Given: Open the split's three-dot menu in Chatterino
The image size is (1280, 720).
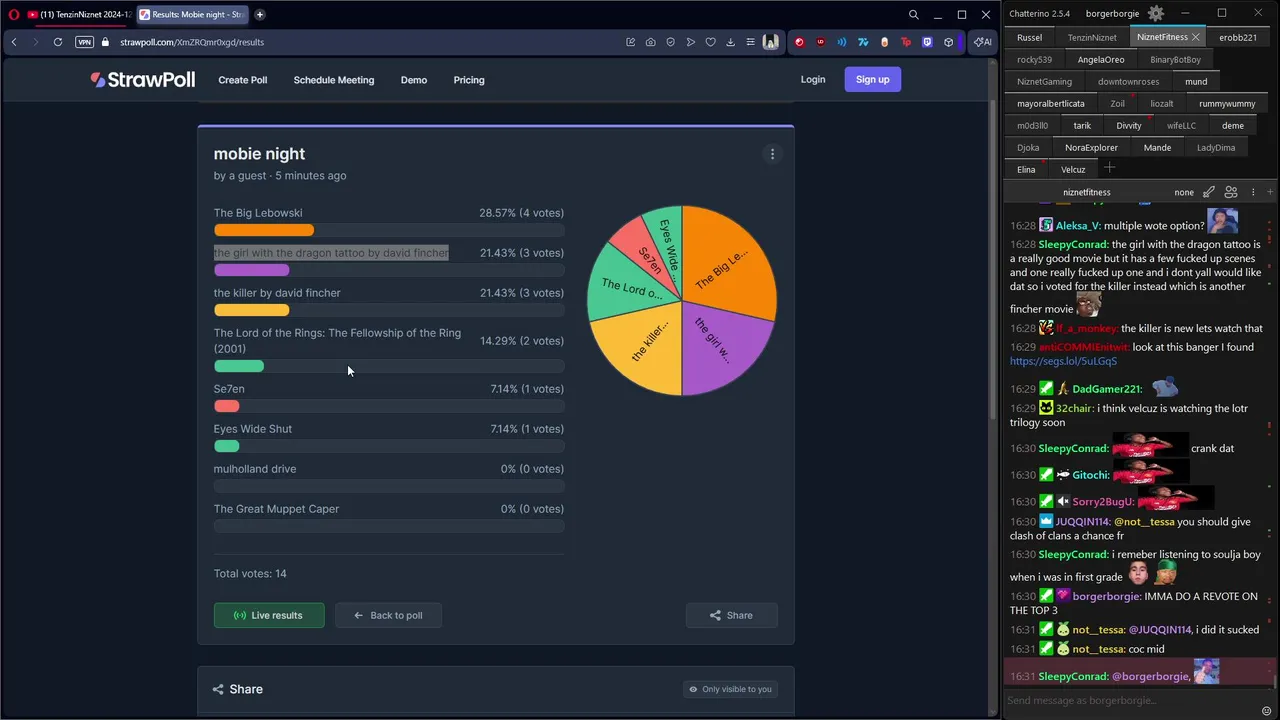Looking at the screenshot, I should (x=1253, y=192).
